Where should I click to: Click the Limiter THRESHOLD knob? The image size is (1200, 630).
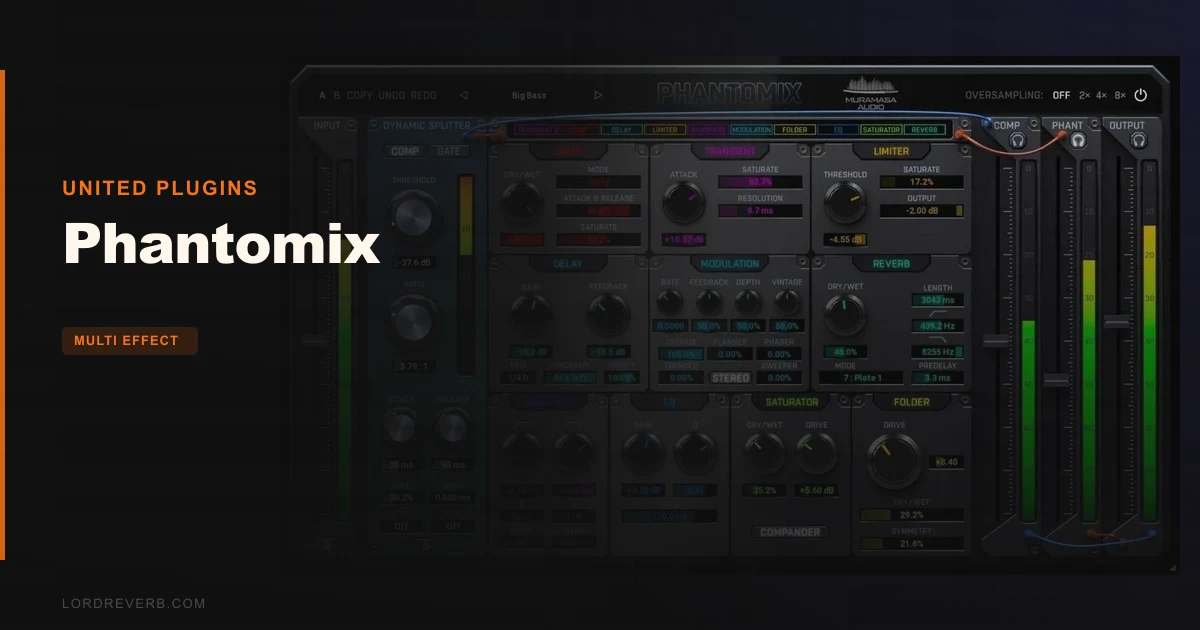click(846, 204)
